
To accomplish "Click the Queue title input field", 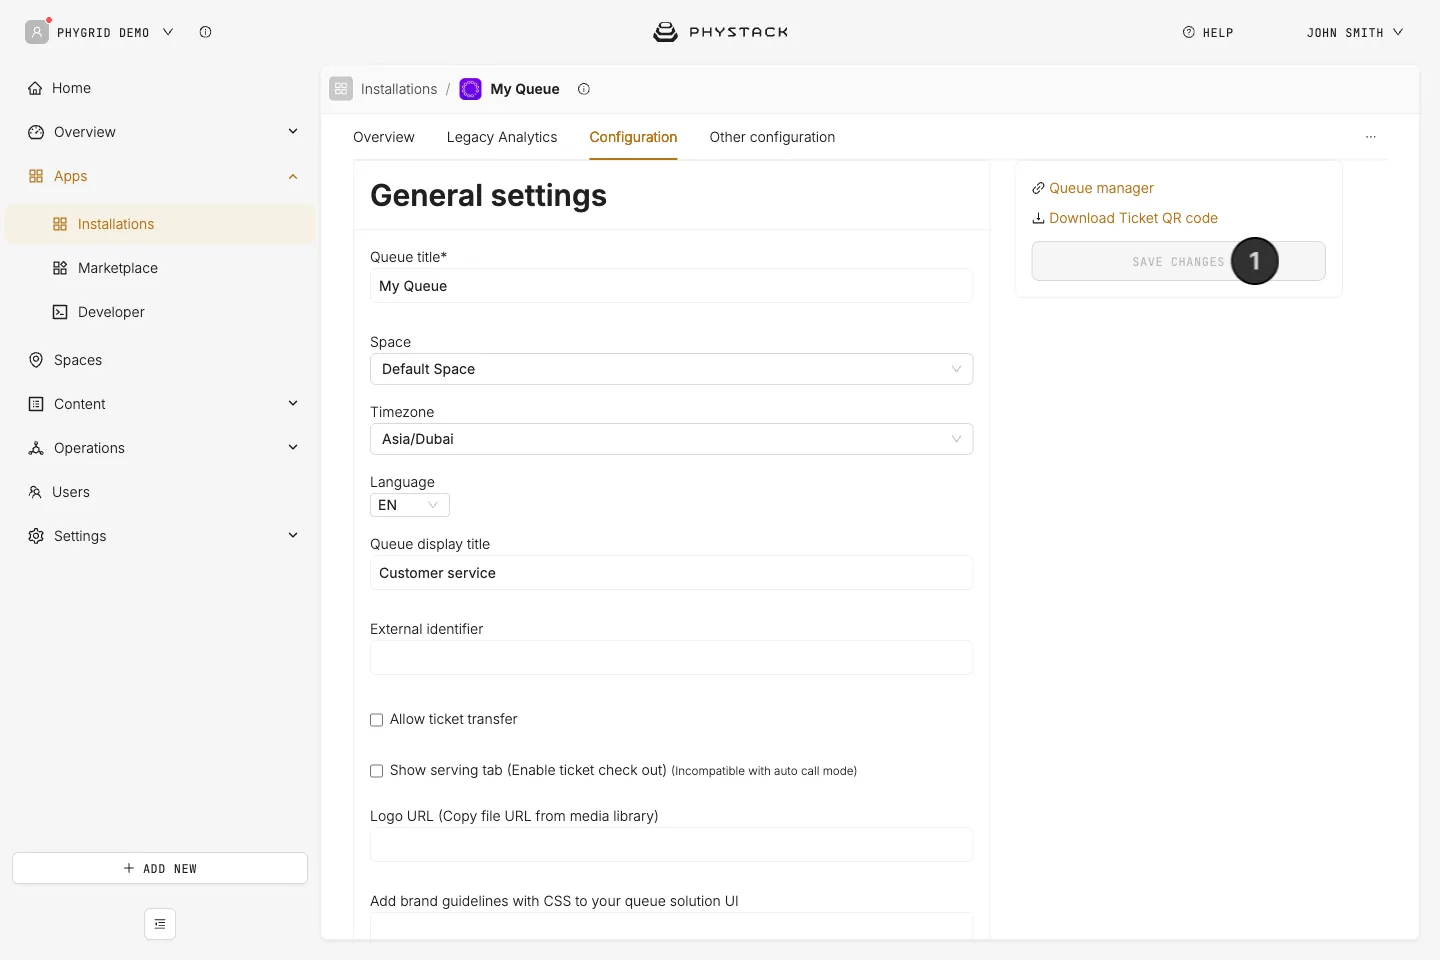I will tap(671, 286).
